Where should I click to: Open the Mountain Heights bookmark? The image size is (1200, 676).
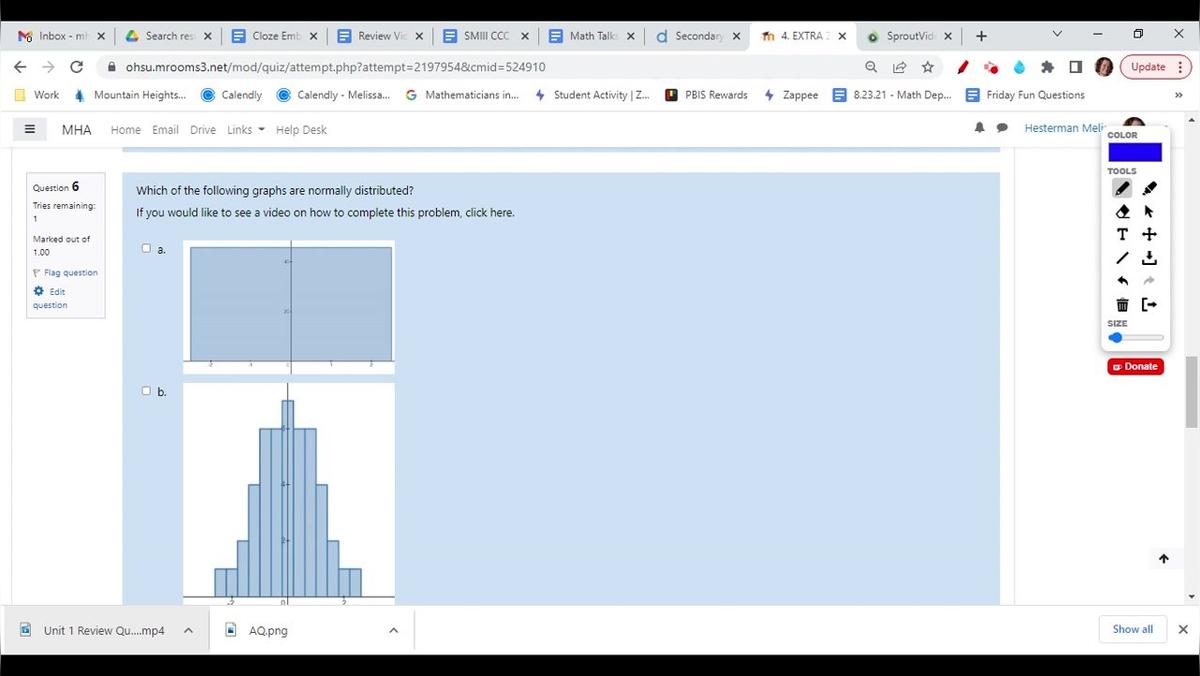click(130, 95)
